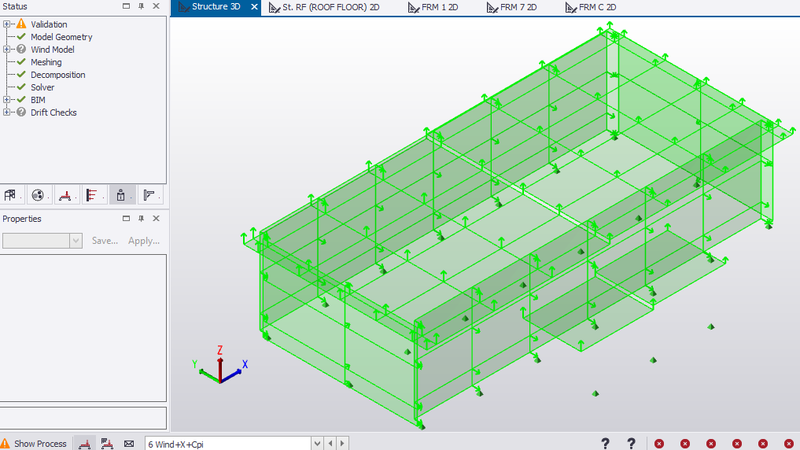Select the BIM status row
Image resolution: width=800 pixels, height=450 pixels.
[38, 99]
